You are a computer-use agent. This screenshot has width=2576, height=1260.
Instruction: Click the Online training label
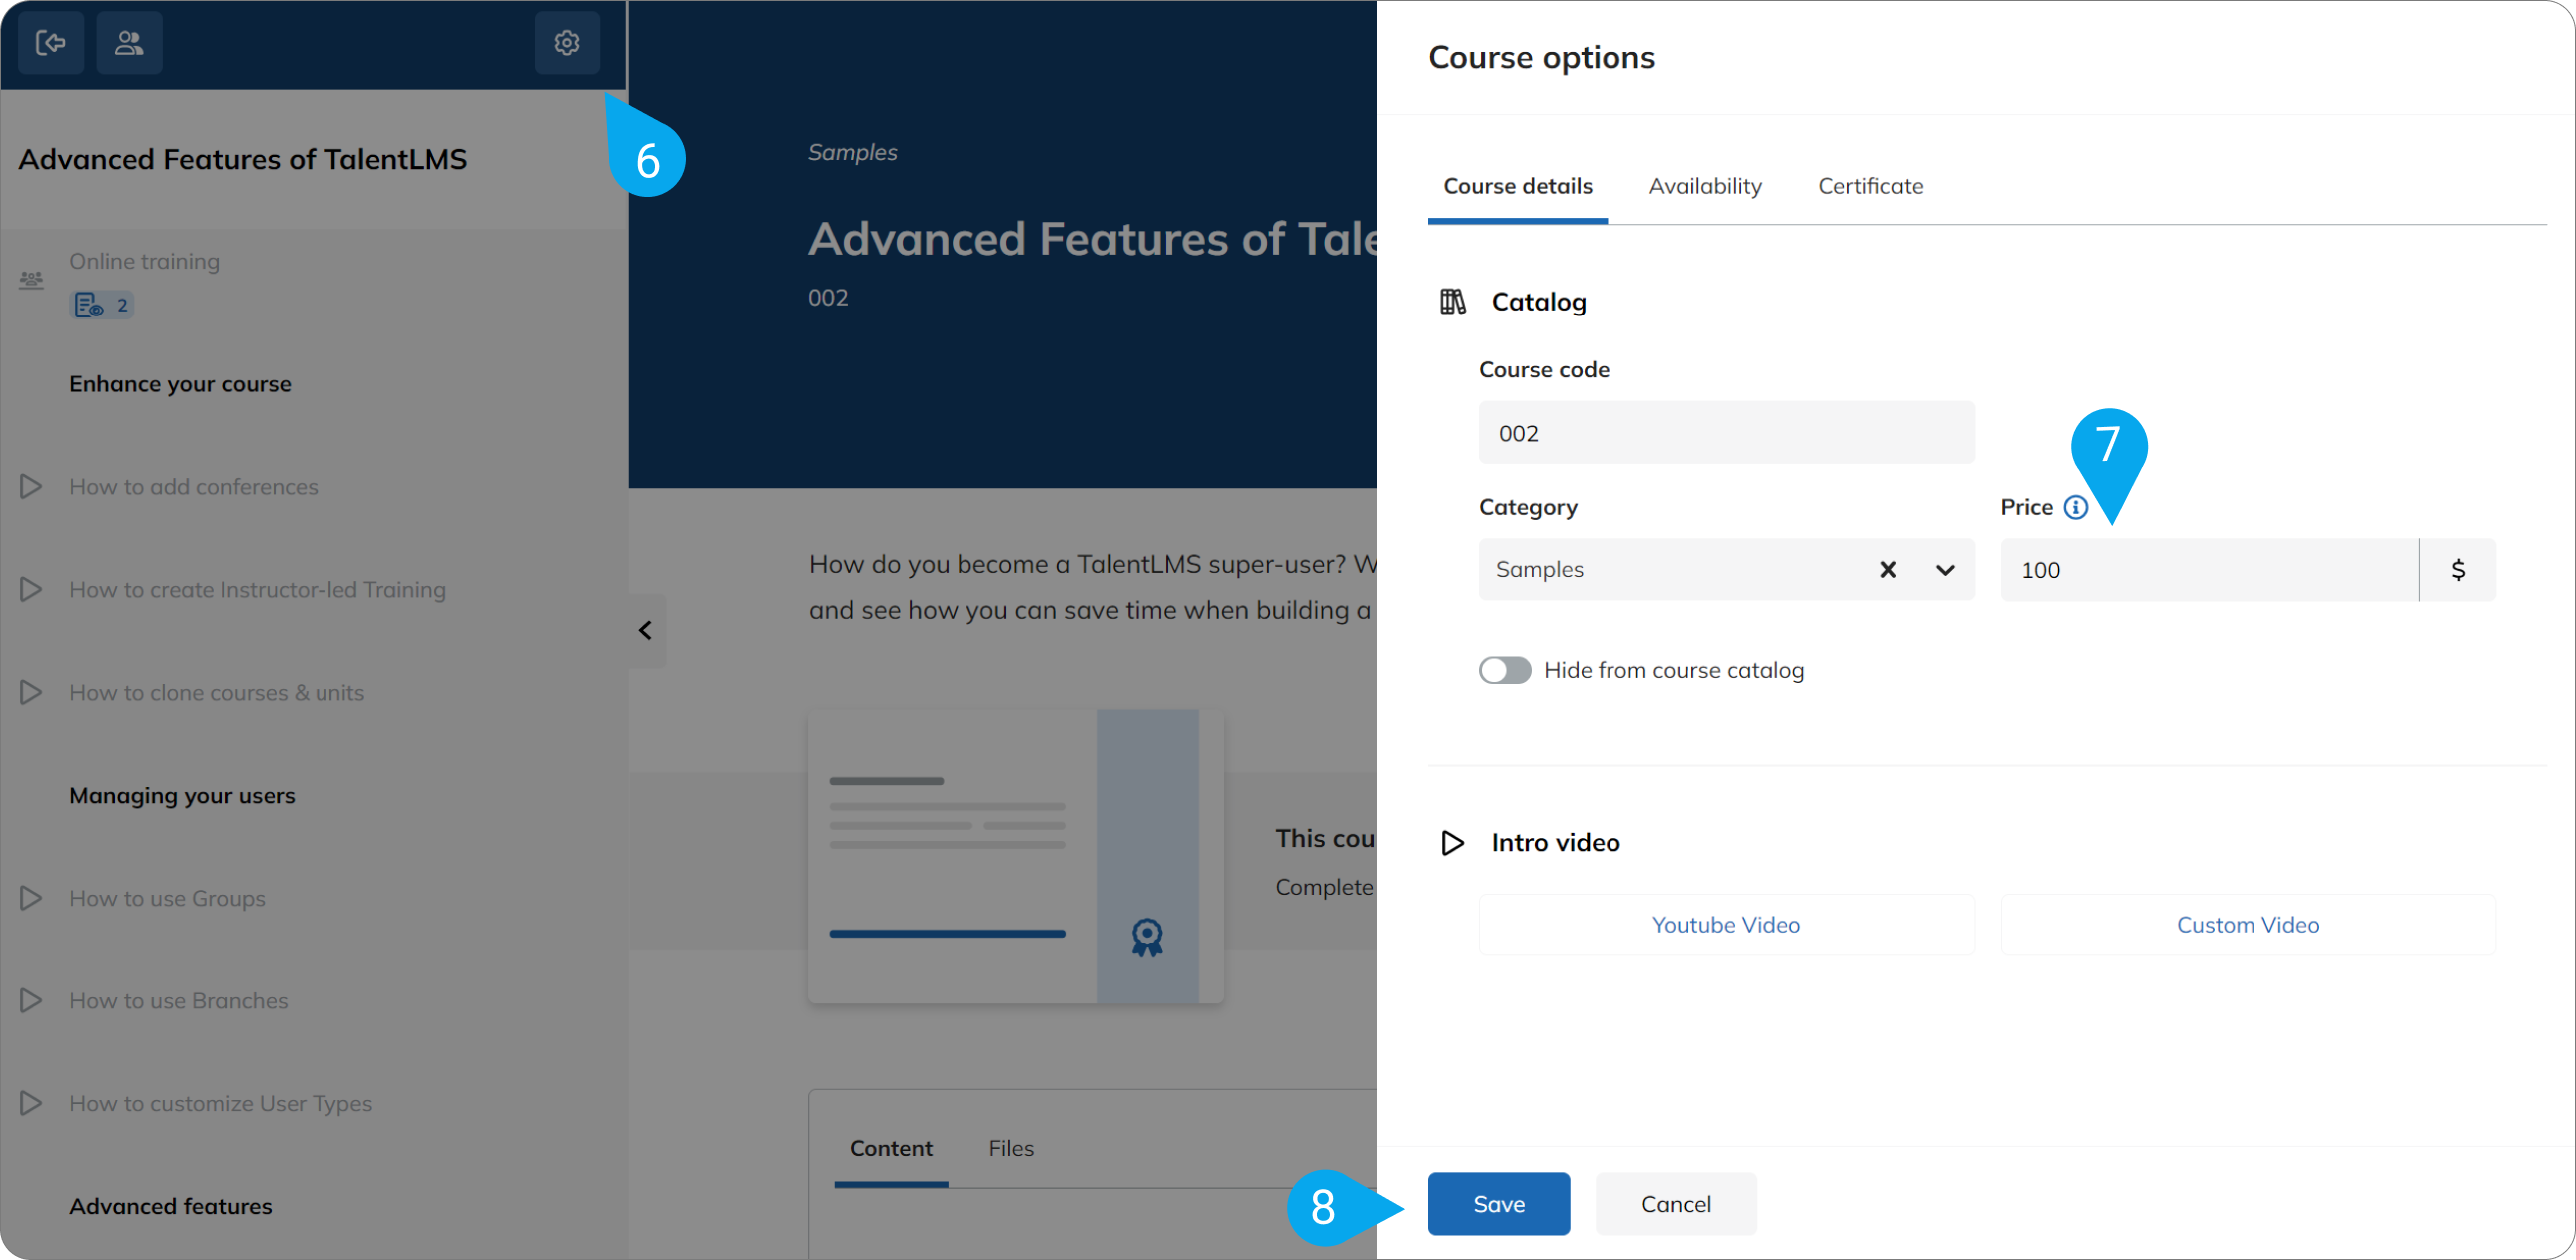(144, 261)
